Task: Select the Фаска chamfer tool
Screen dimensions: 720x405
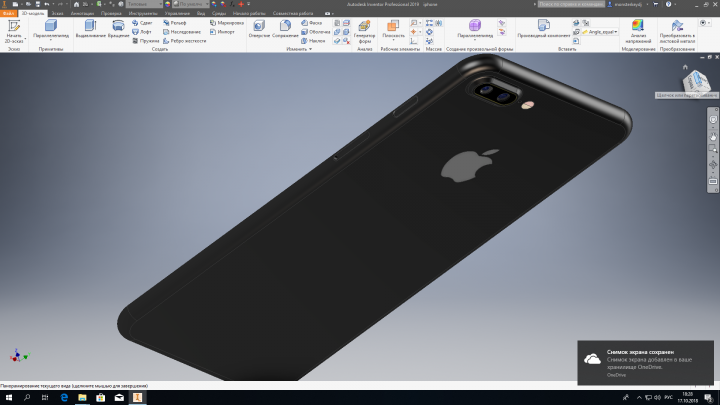Action: (x=312, y=22)
